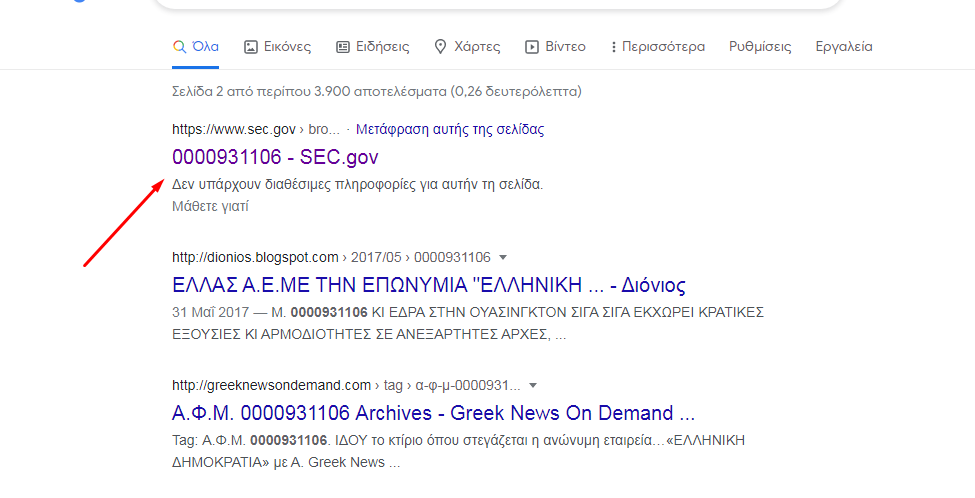Click the images icon beside Εικόνες

tap(251, 47)
